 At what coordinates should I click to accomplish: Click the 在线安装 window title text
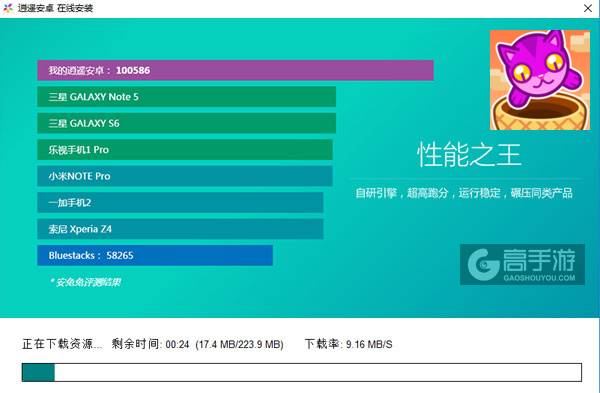[x=74, y=8]
